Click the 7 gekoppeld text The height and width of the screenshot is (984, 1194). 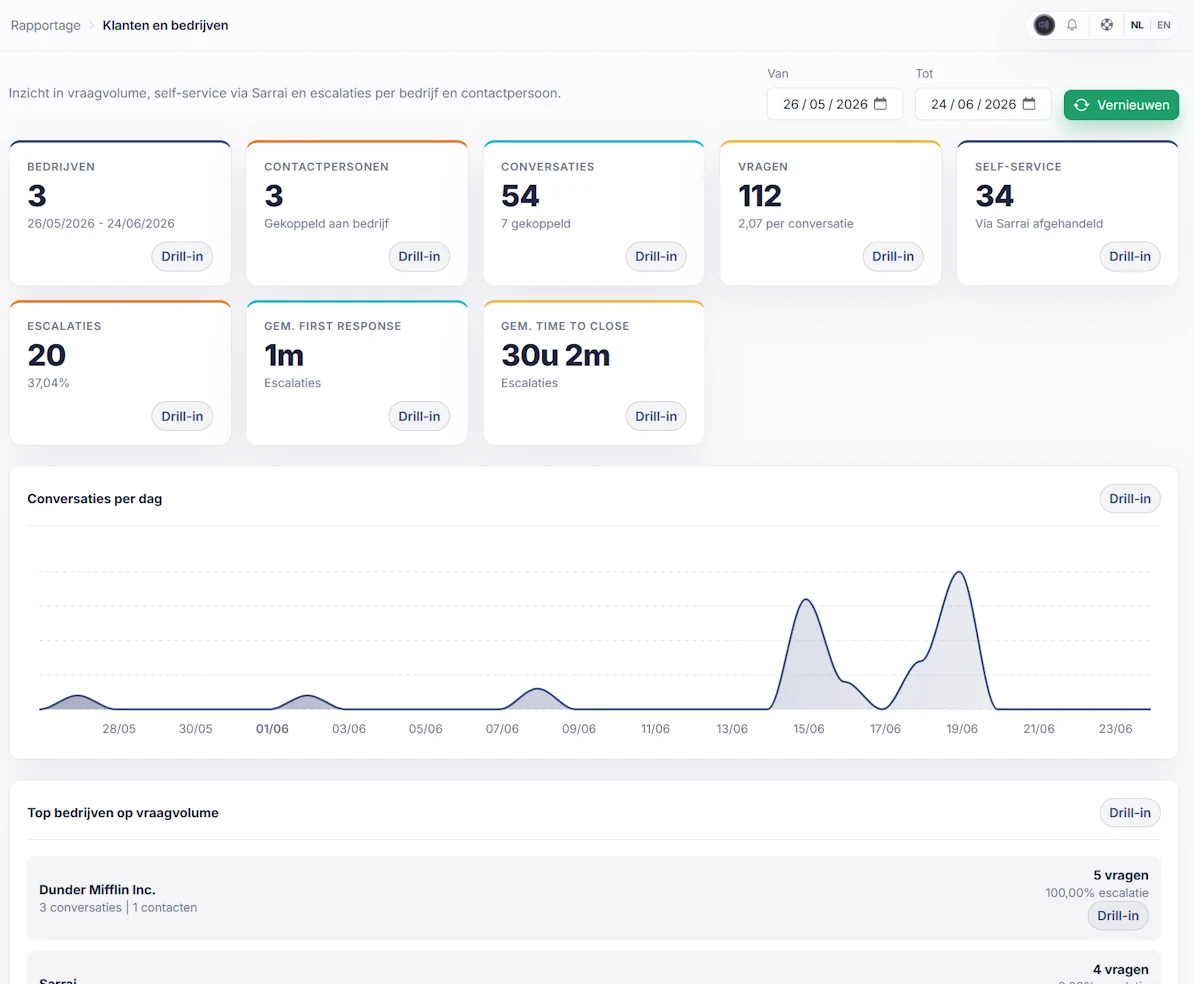point(535,224)
